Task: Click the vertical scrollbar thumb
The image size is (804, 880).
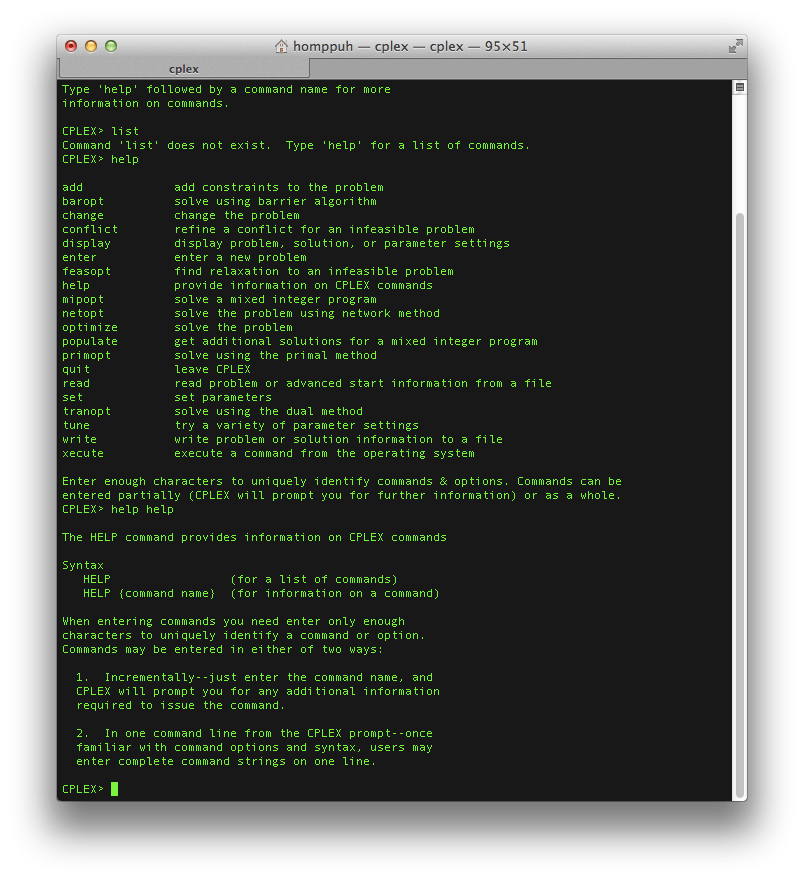Action: click(x=739, y=504)
